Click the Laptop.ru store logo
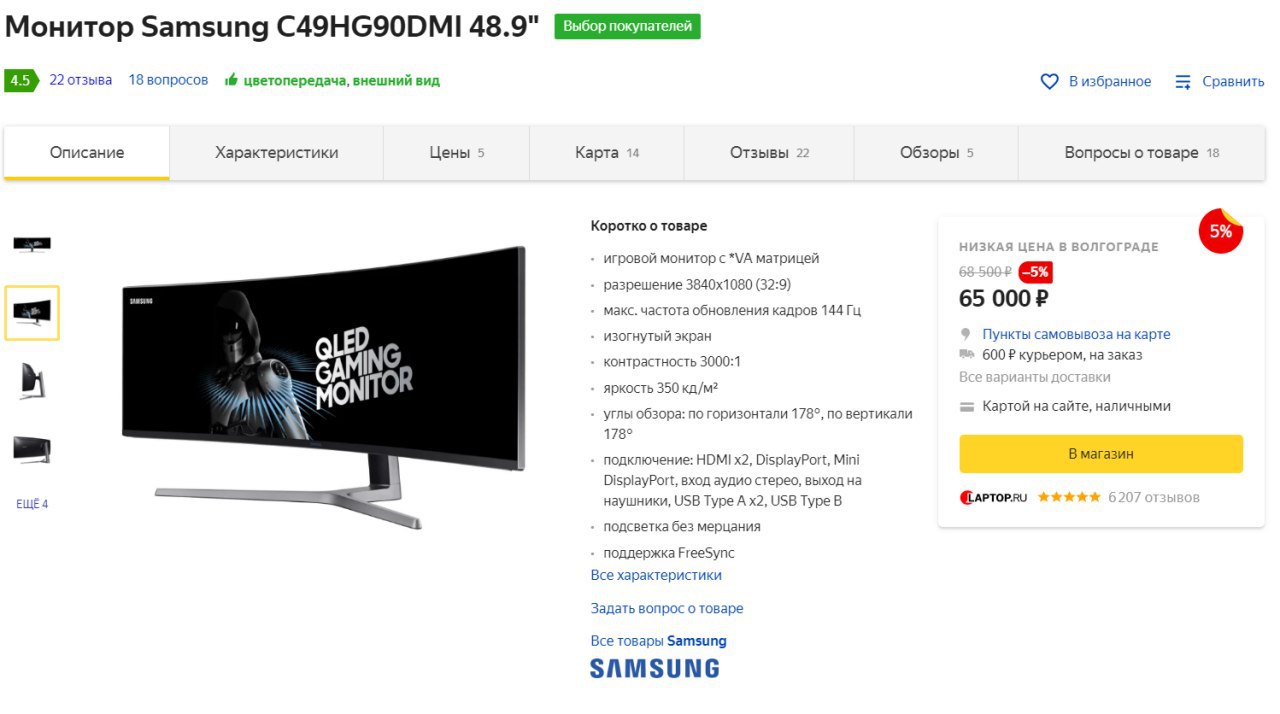This screenshot has height=714, width=1280. (993, 497)
